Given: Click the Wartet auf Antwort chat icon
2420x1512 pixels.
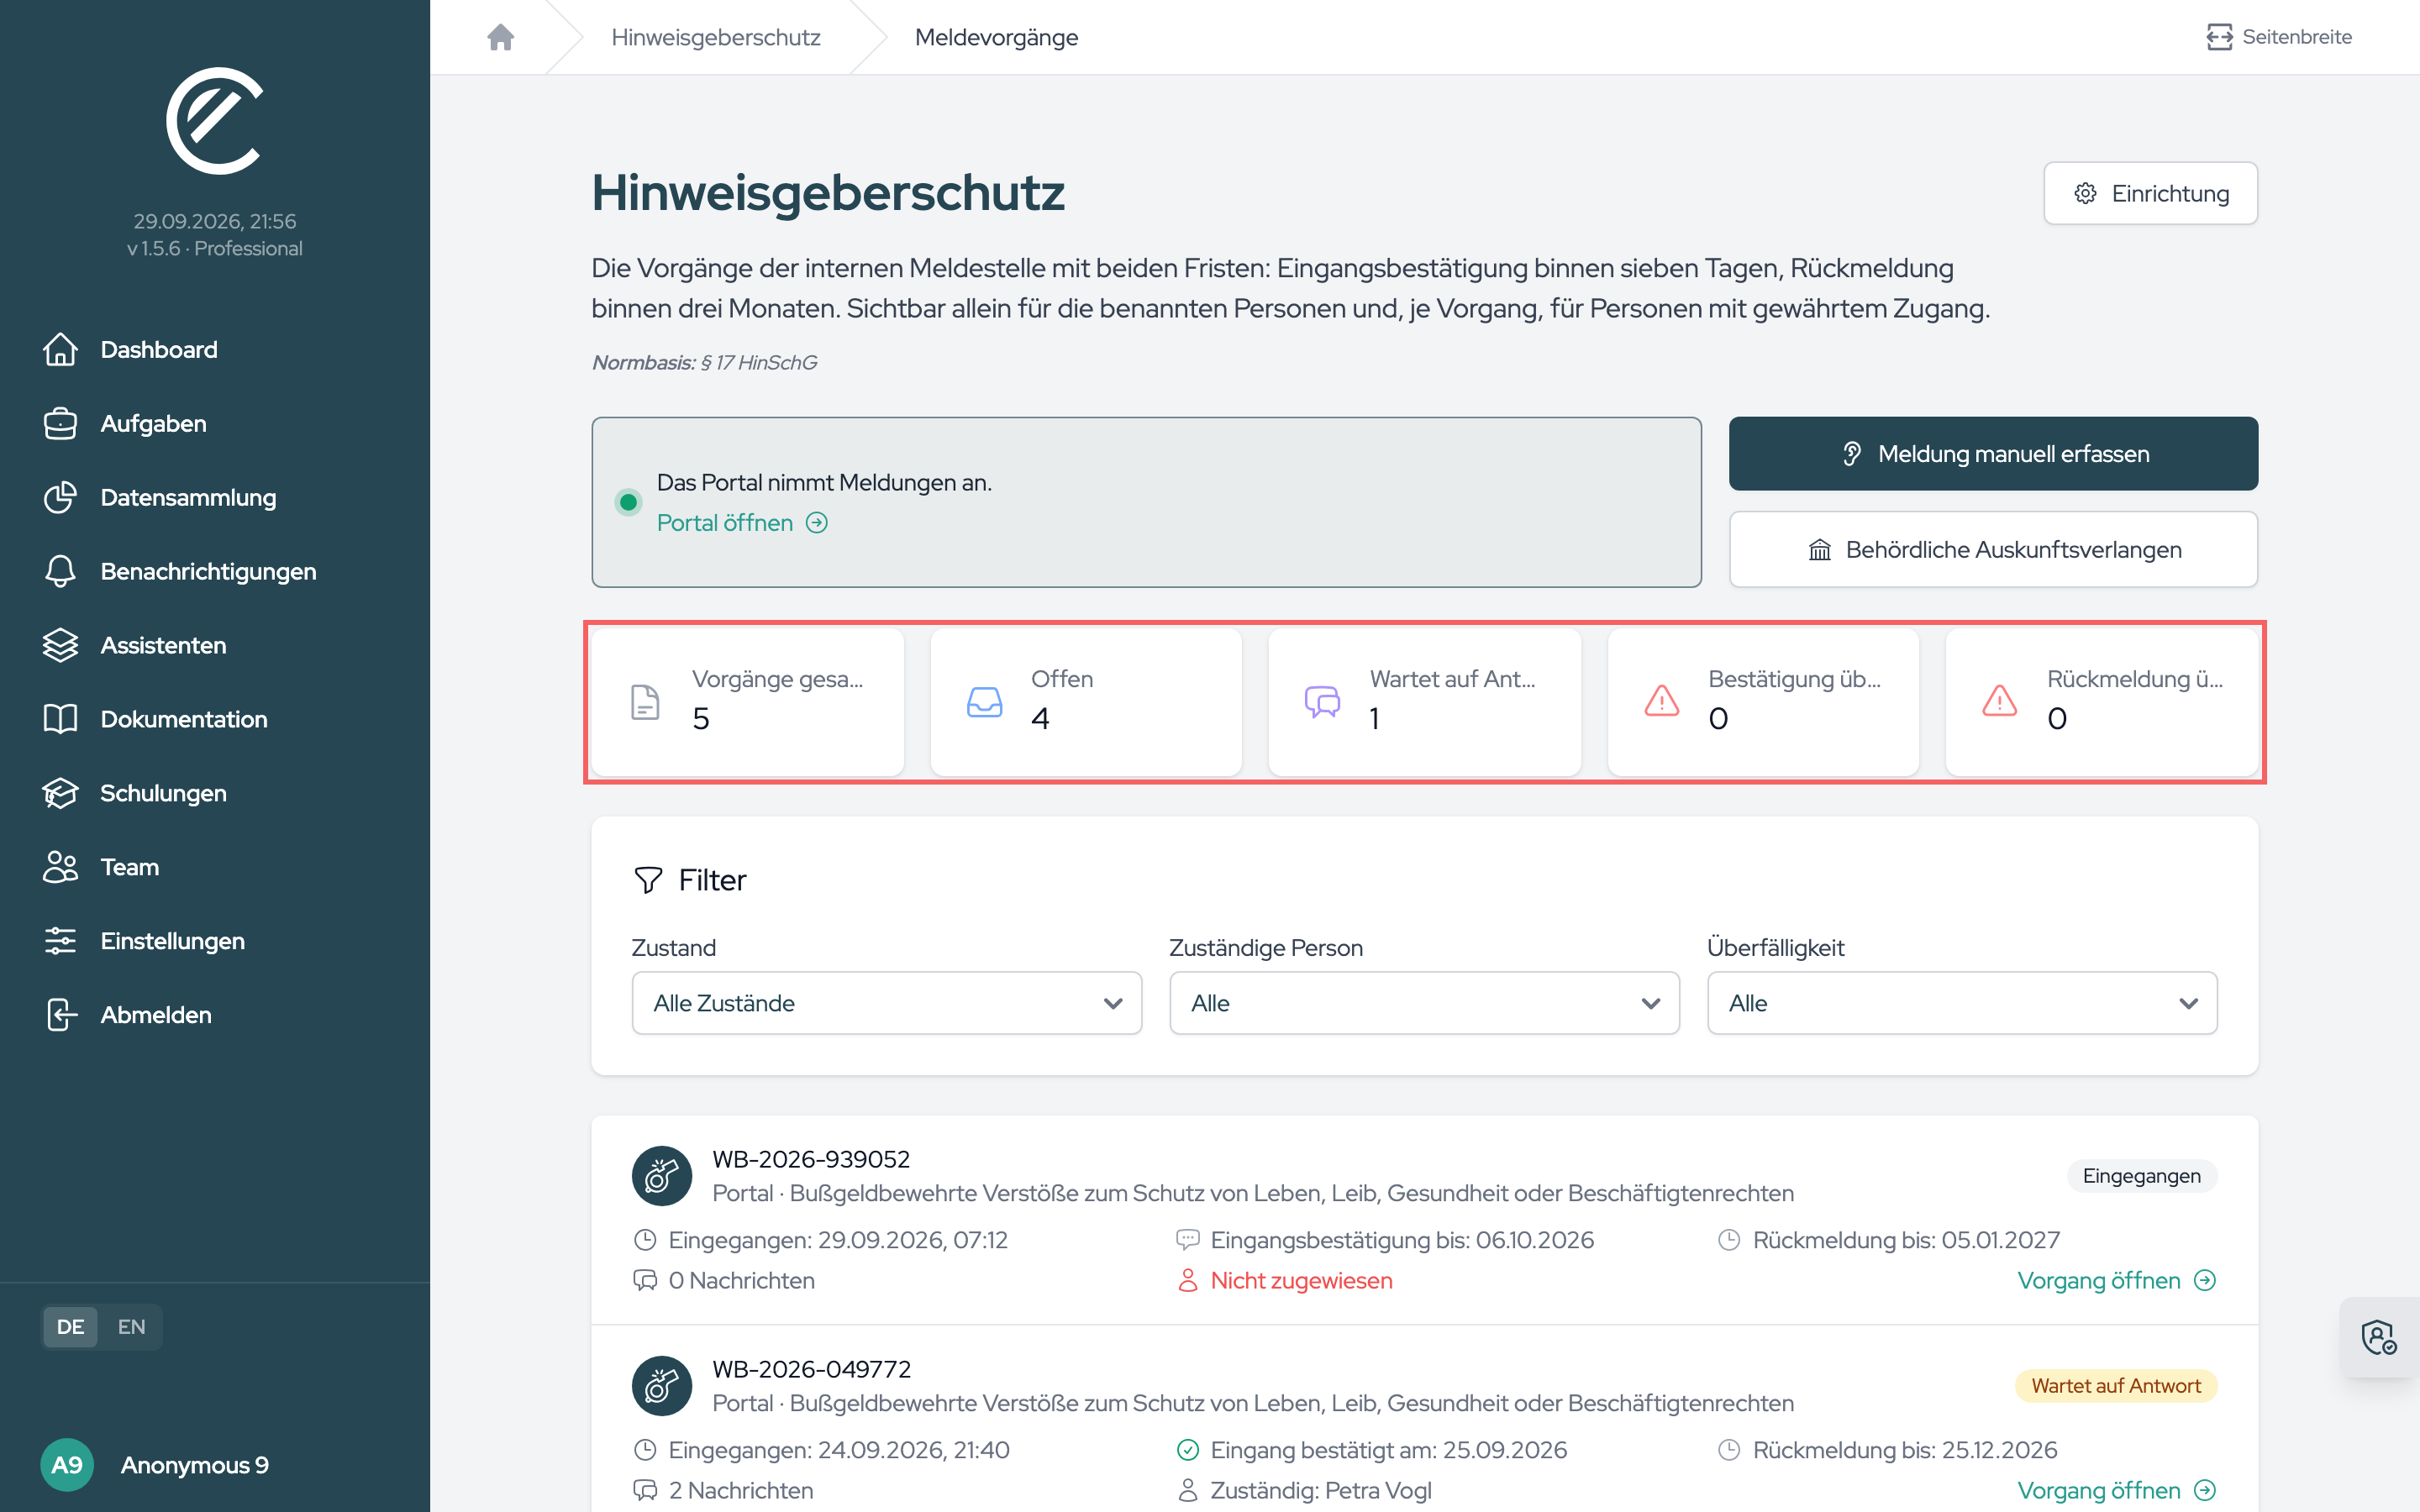Looking at the screenshot, I should [x=1322, y=702].
